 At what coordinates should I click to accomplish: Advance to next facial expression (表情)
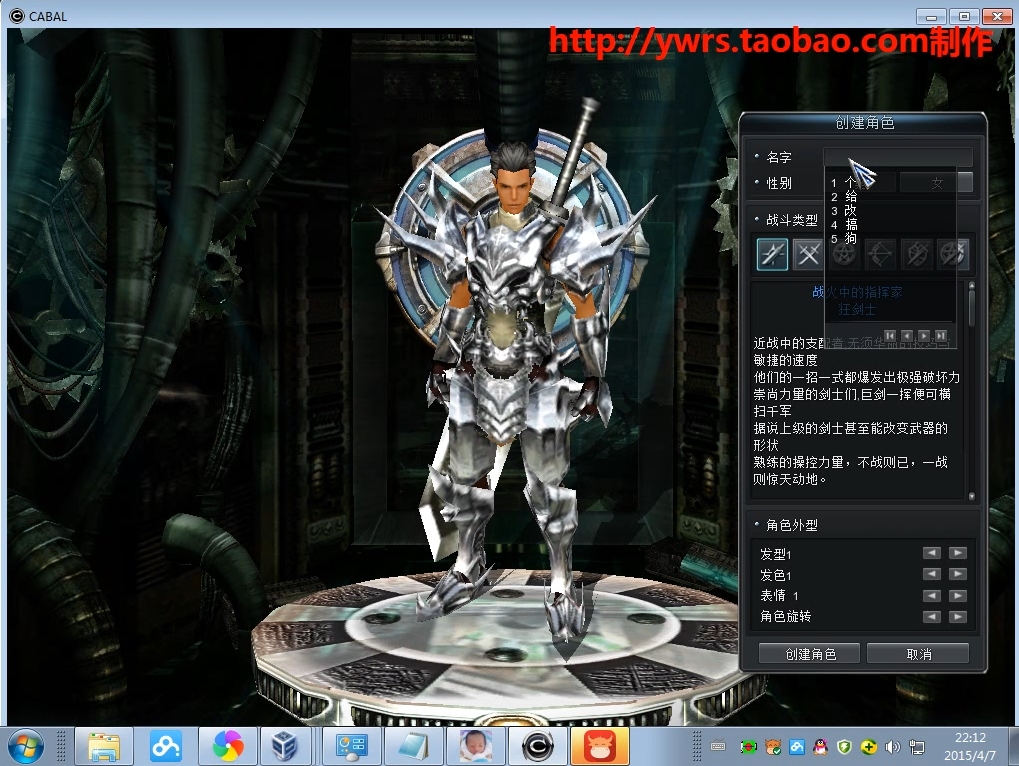957,595
